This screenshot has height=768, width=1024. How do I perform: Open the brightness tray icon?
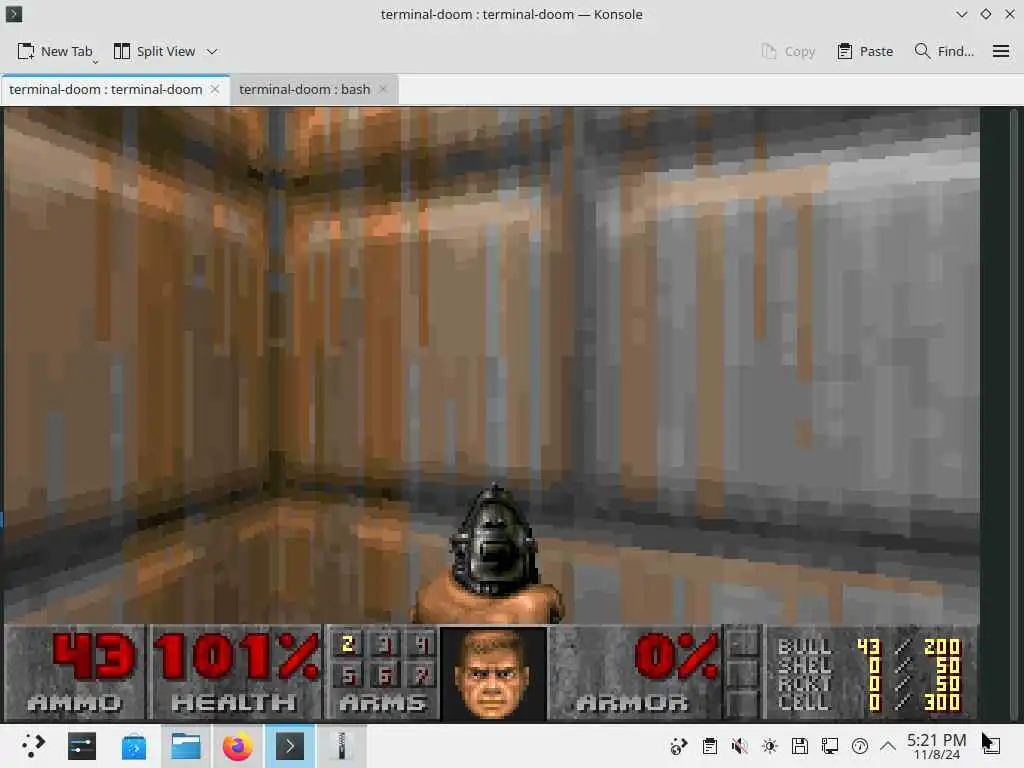[x=769, y=746]
